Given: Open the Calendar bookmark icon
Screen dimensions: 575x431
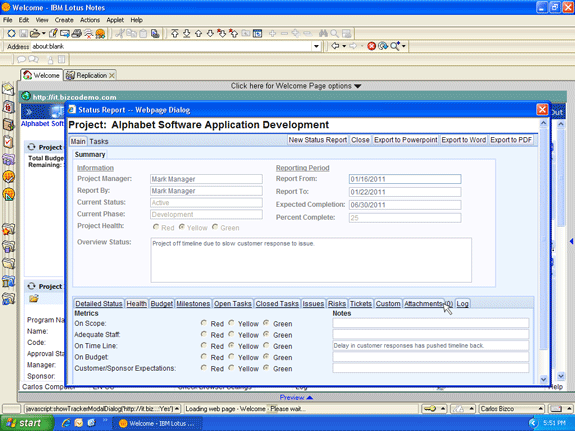Looking at the screenshot, I should click(x=8, y=107).
